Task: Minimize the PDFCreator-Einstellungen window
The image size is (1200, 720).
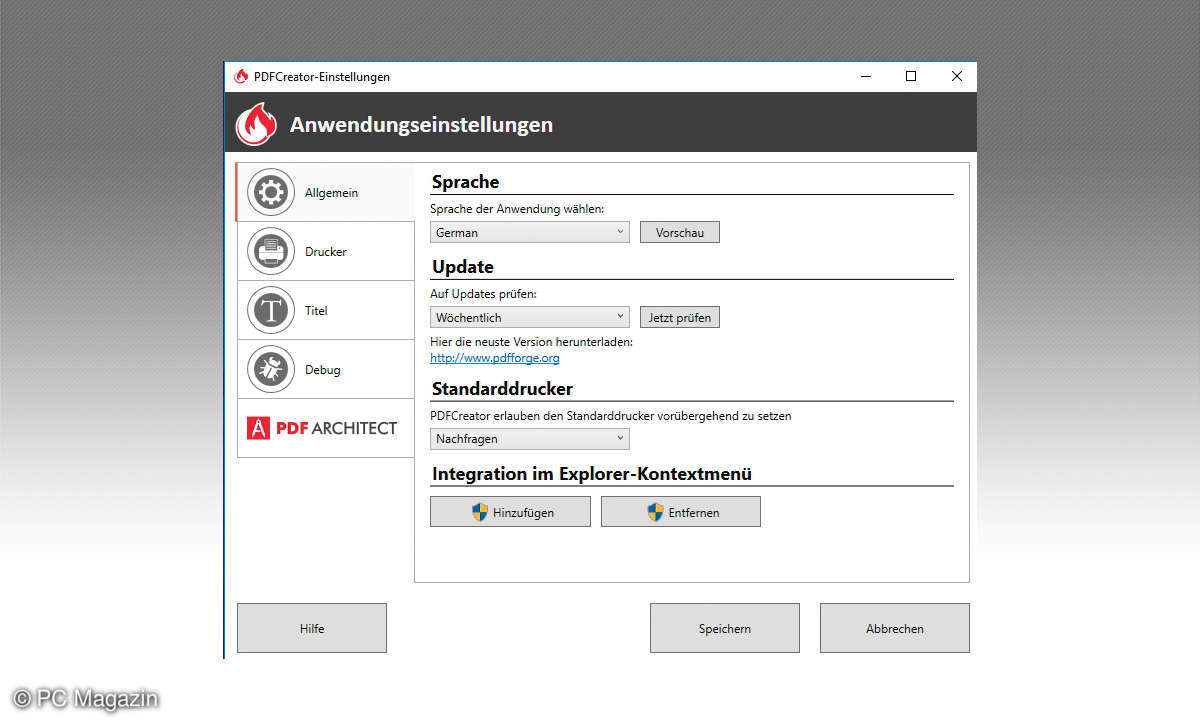Action: click(x=865, y=77)
